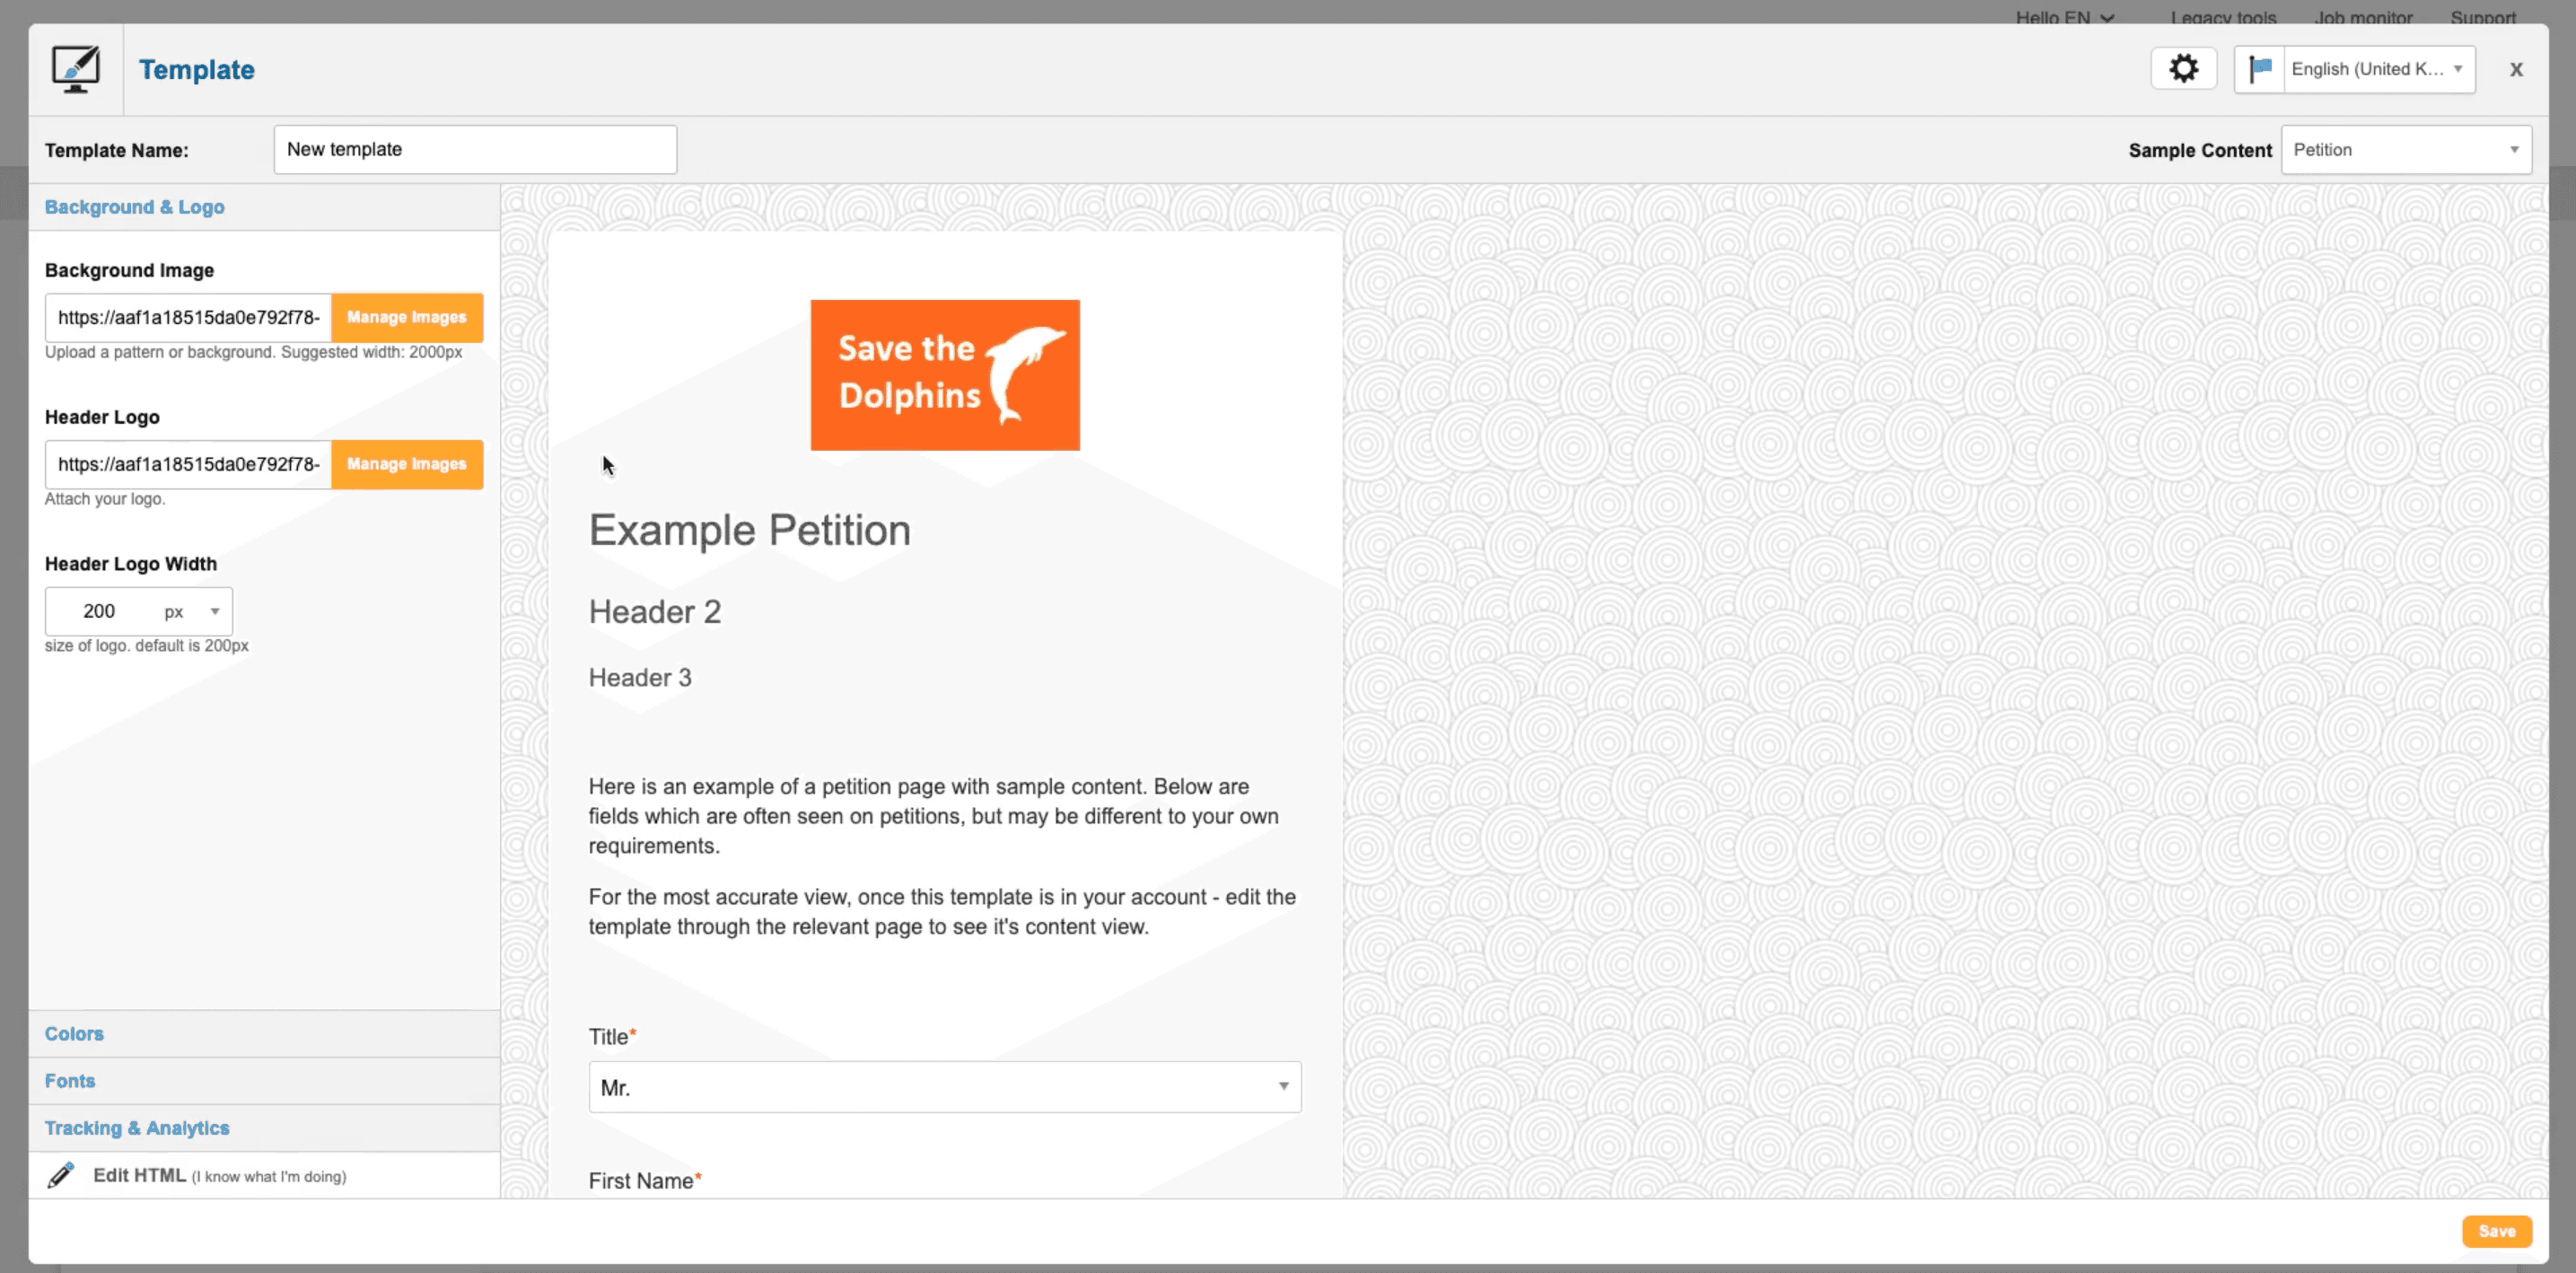The height and width of the screenshot is (1273, 2576).
Task: Open the English language dropdown
Action: pyautogui.click(x=2378, y=69)
